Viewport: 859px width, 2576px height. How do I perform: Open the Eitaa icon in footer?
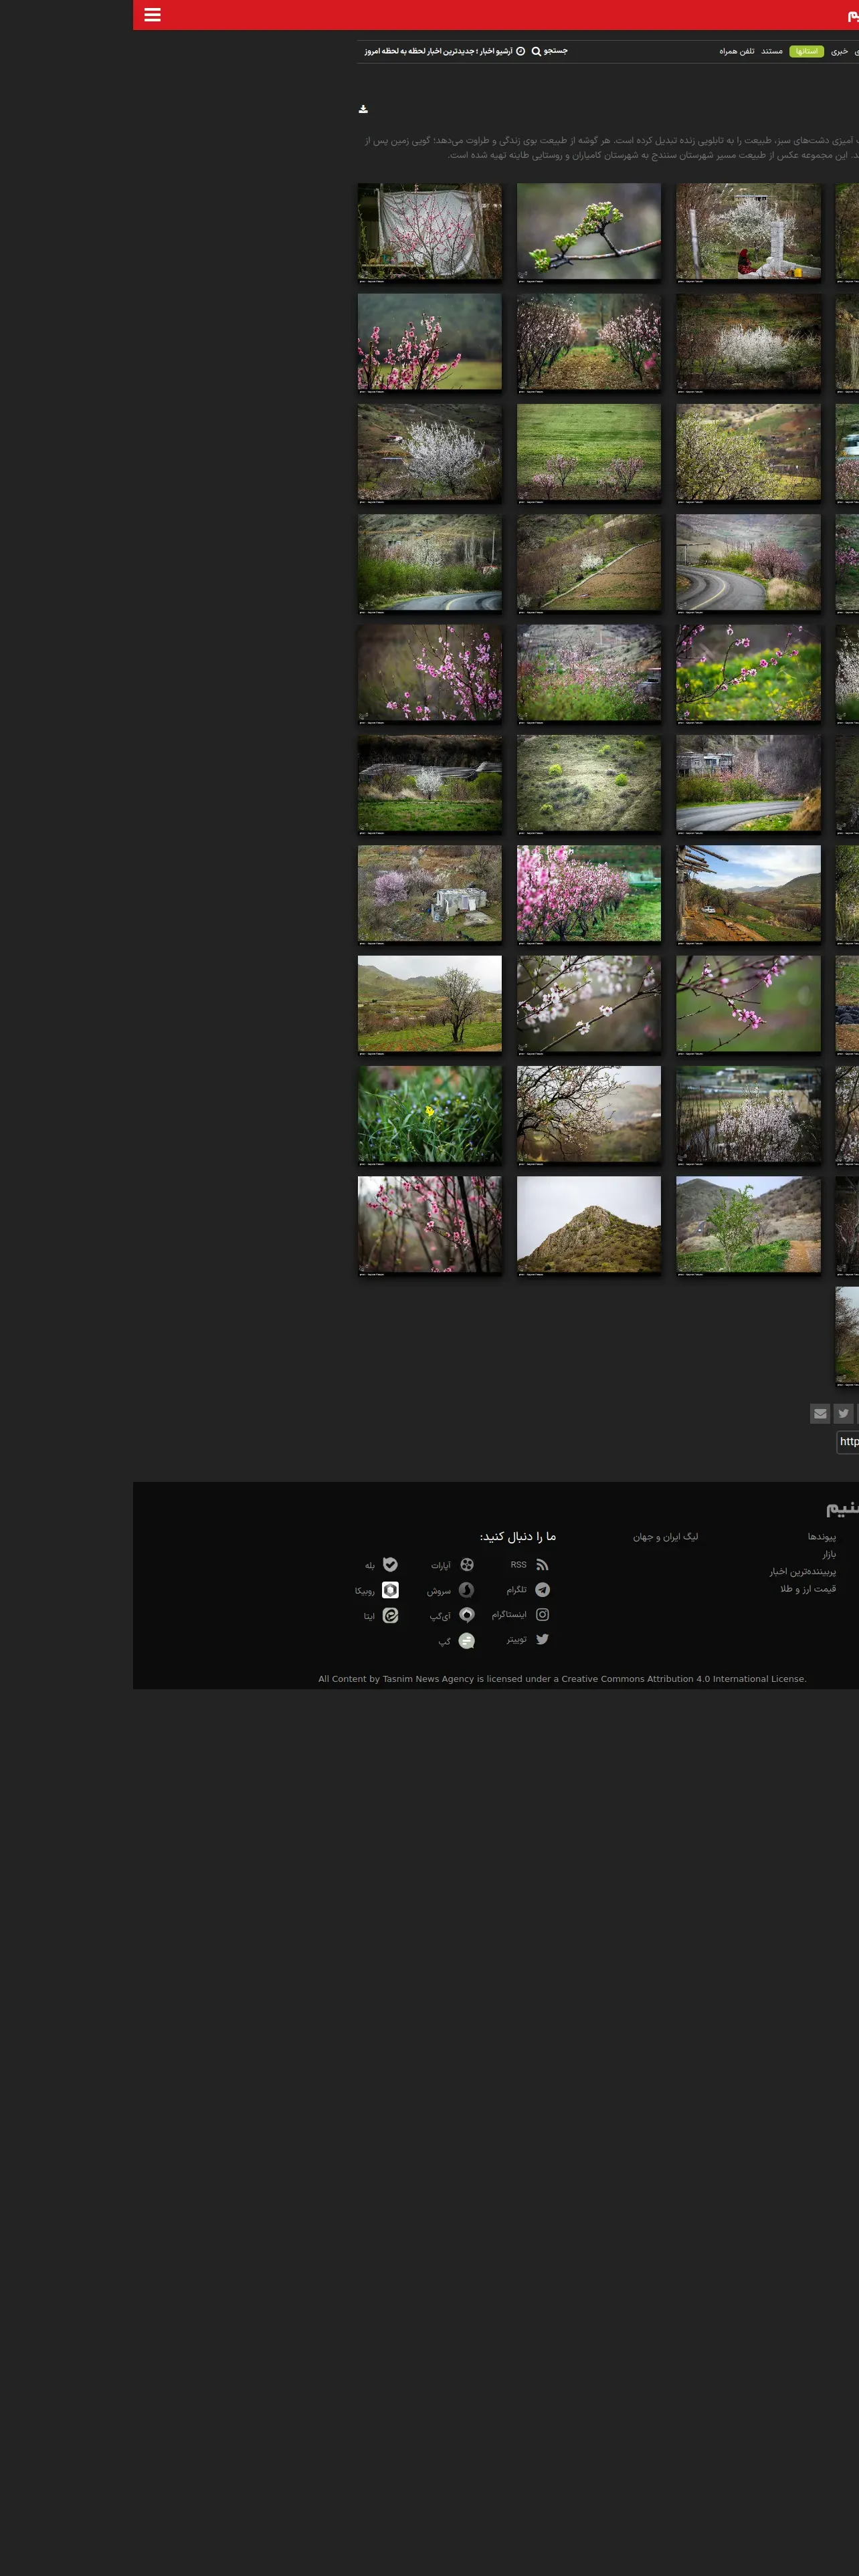[390, 1615]
